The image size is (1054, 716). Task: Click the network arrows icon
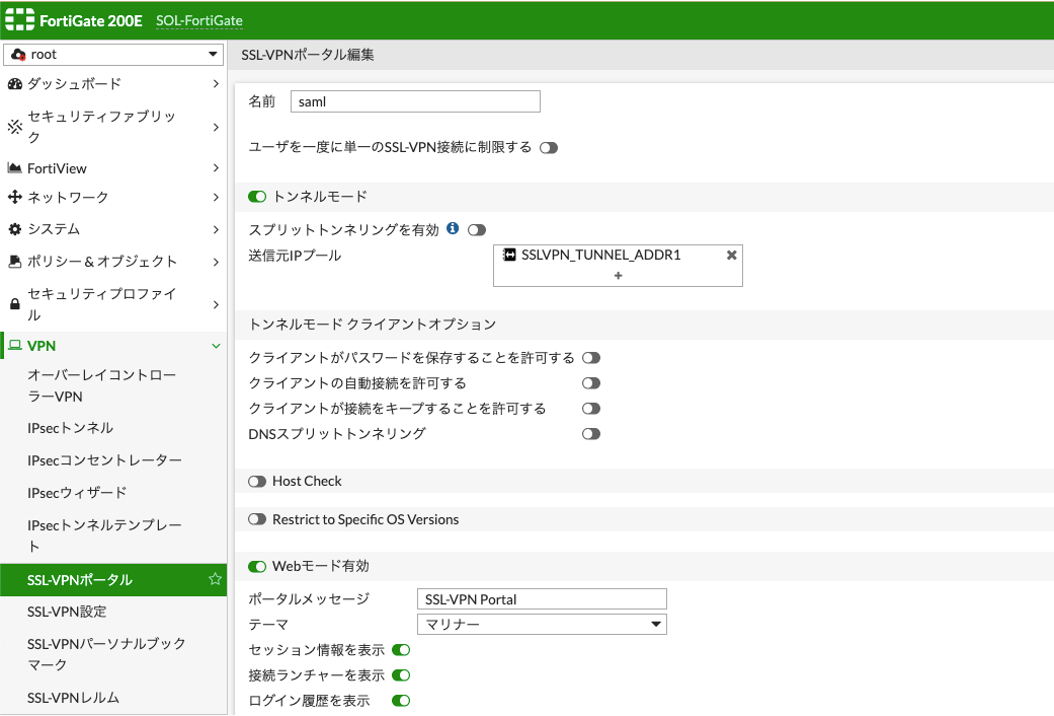[15, 197]
